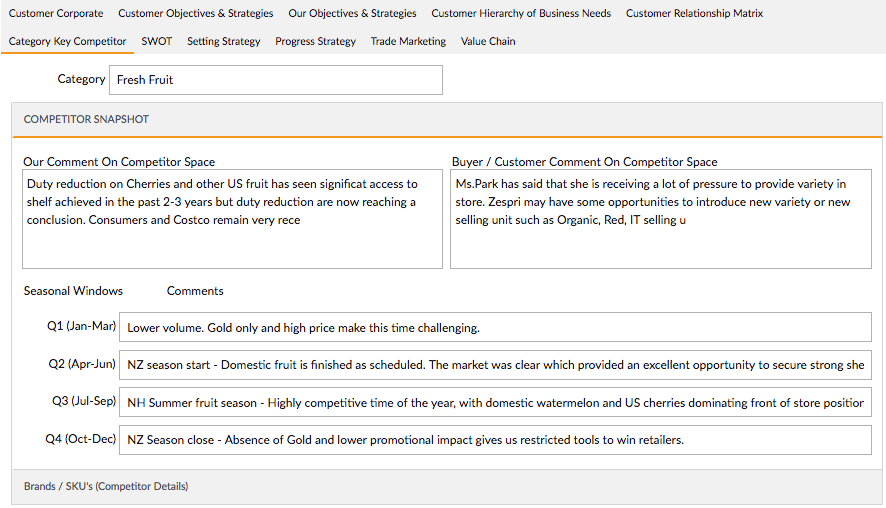Click Buyer / Customer Comment textbox
886x508 pixels.
click(661, 219)
